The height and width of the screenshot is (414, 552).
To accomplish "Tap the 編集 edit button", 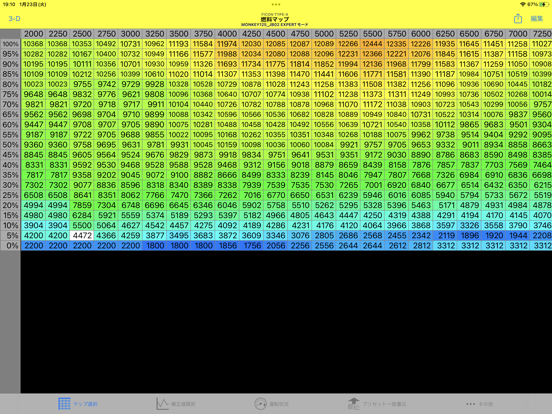I will pyautogui.click(x=537, y=19).
